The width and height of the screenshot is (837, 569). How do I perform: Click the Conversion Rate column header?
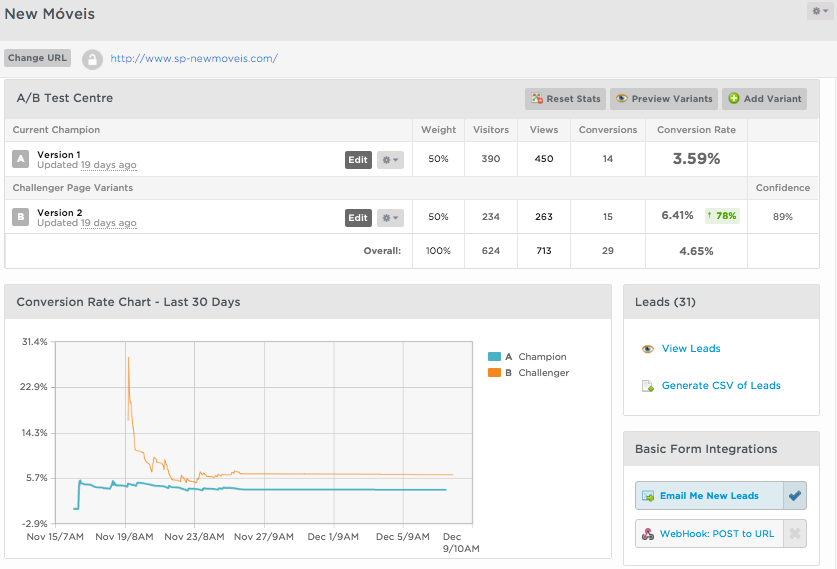pos(696,130)
